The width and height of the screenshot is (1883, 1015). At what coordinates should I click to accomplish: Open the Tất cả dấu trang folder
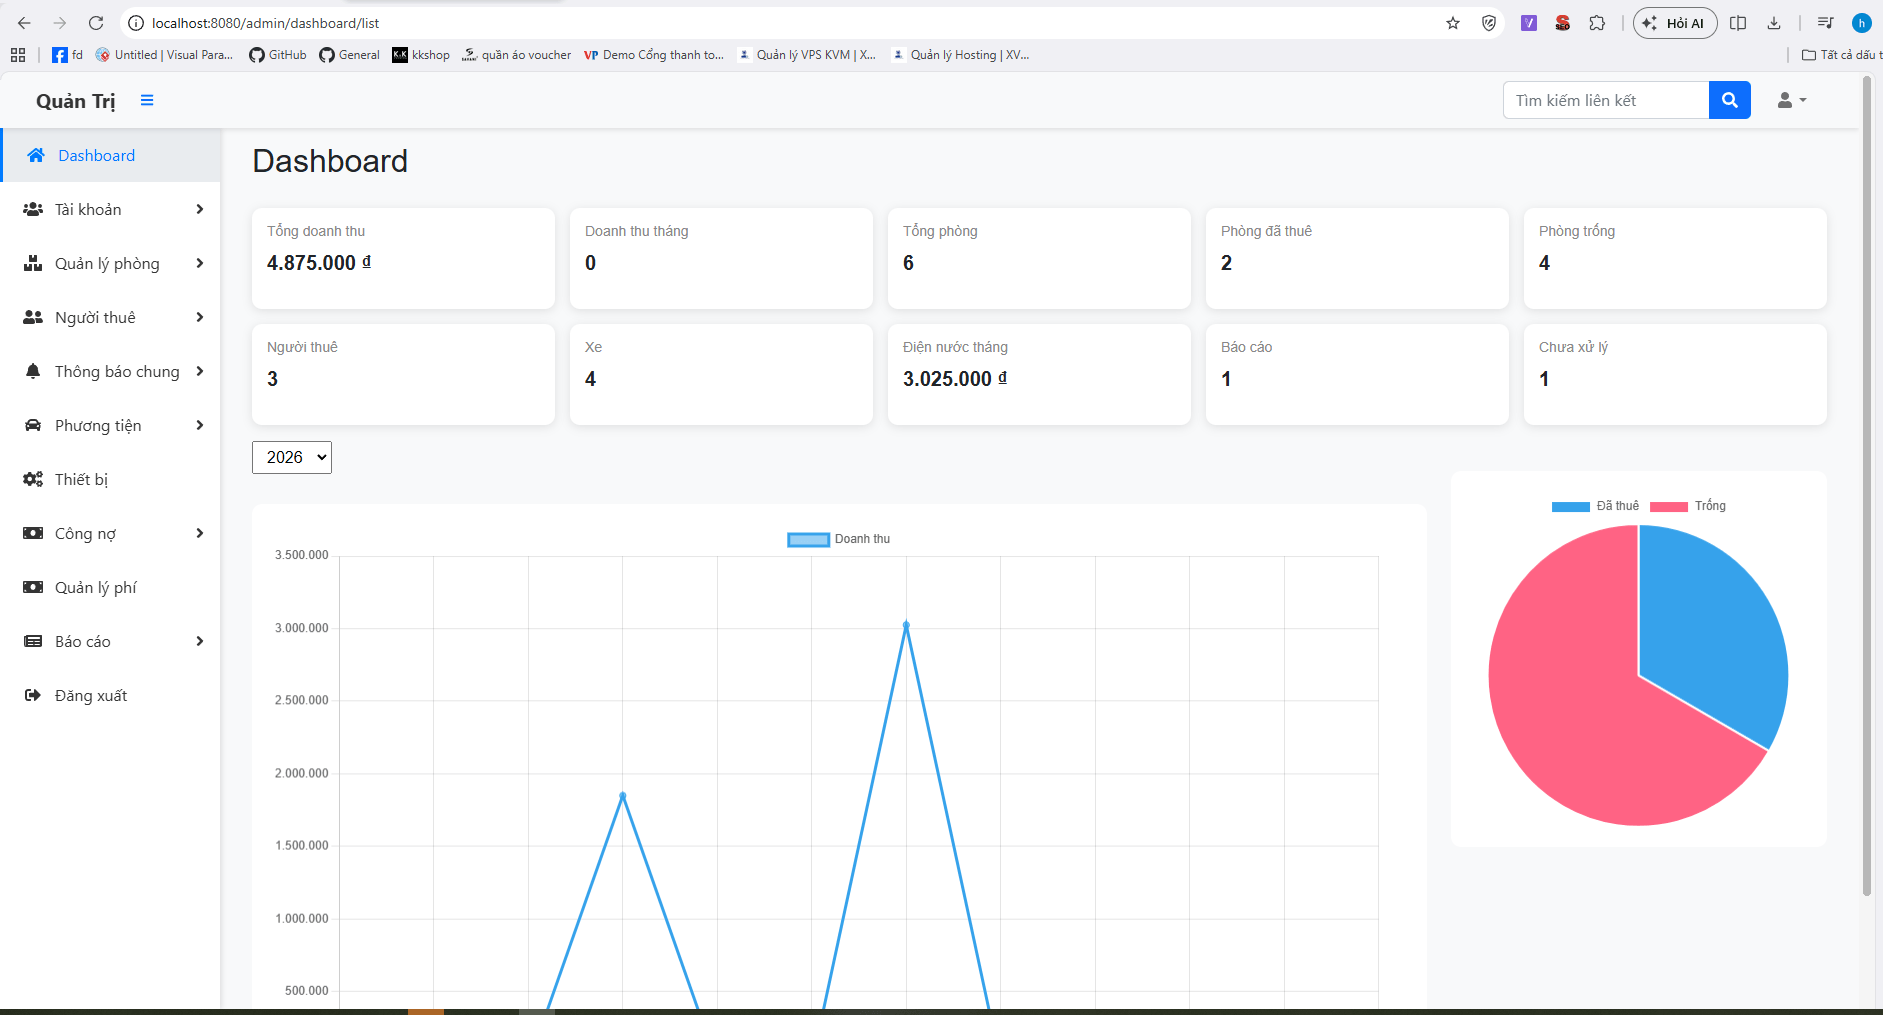point(1840,55)
